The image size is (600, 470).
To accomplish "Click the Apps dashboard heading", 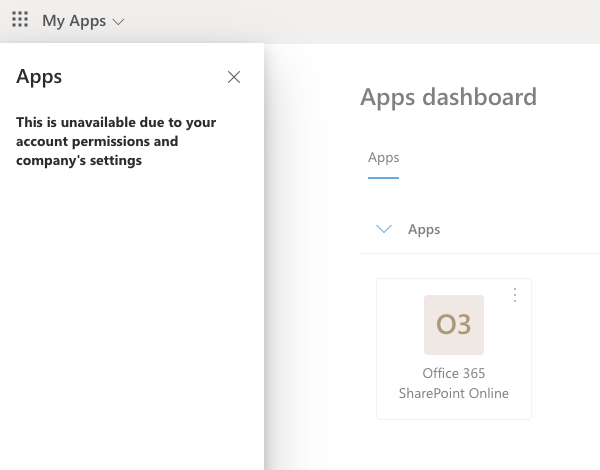I will tap(448, 97).
